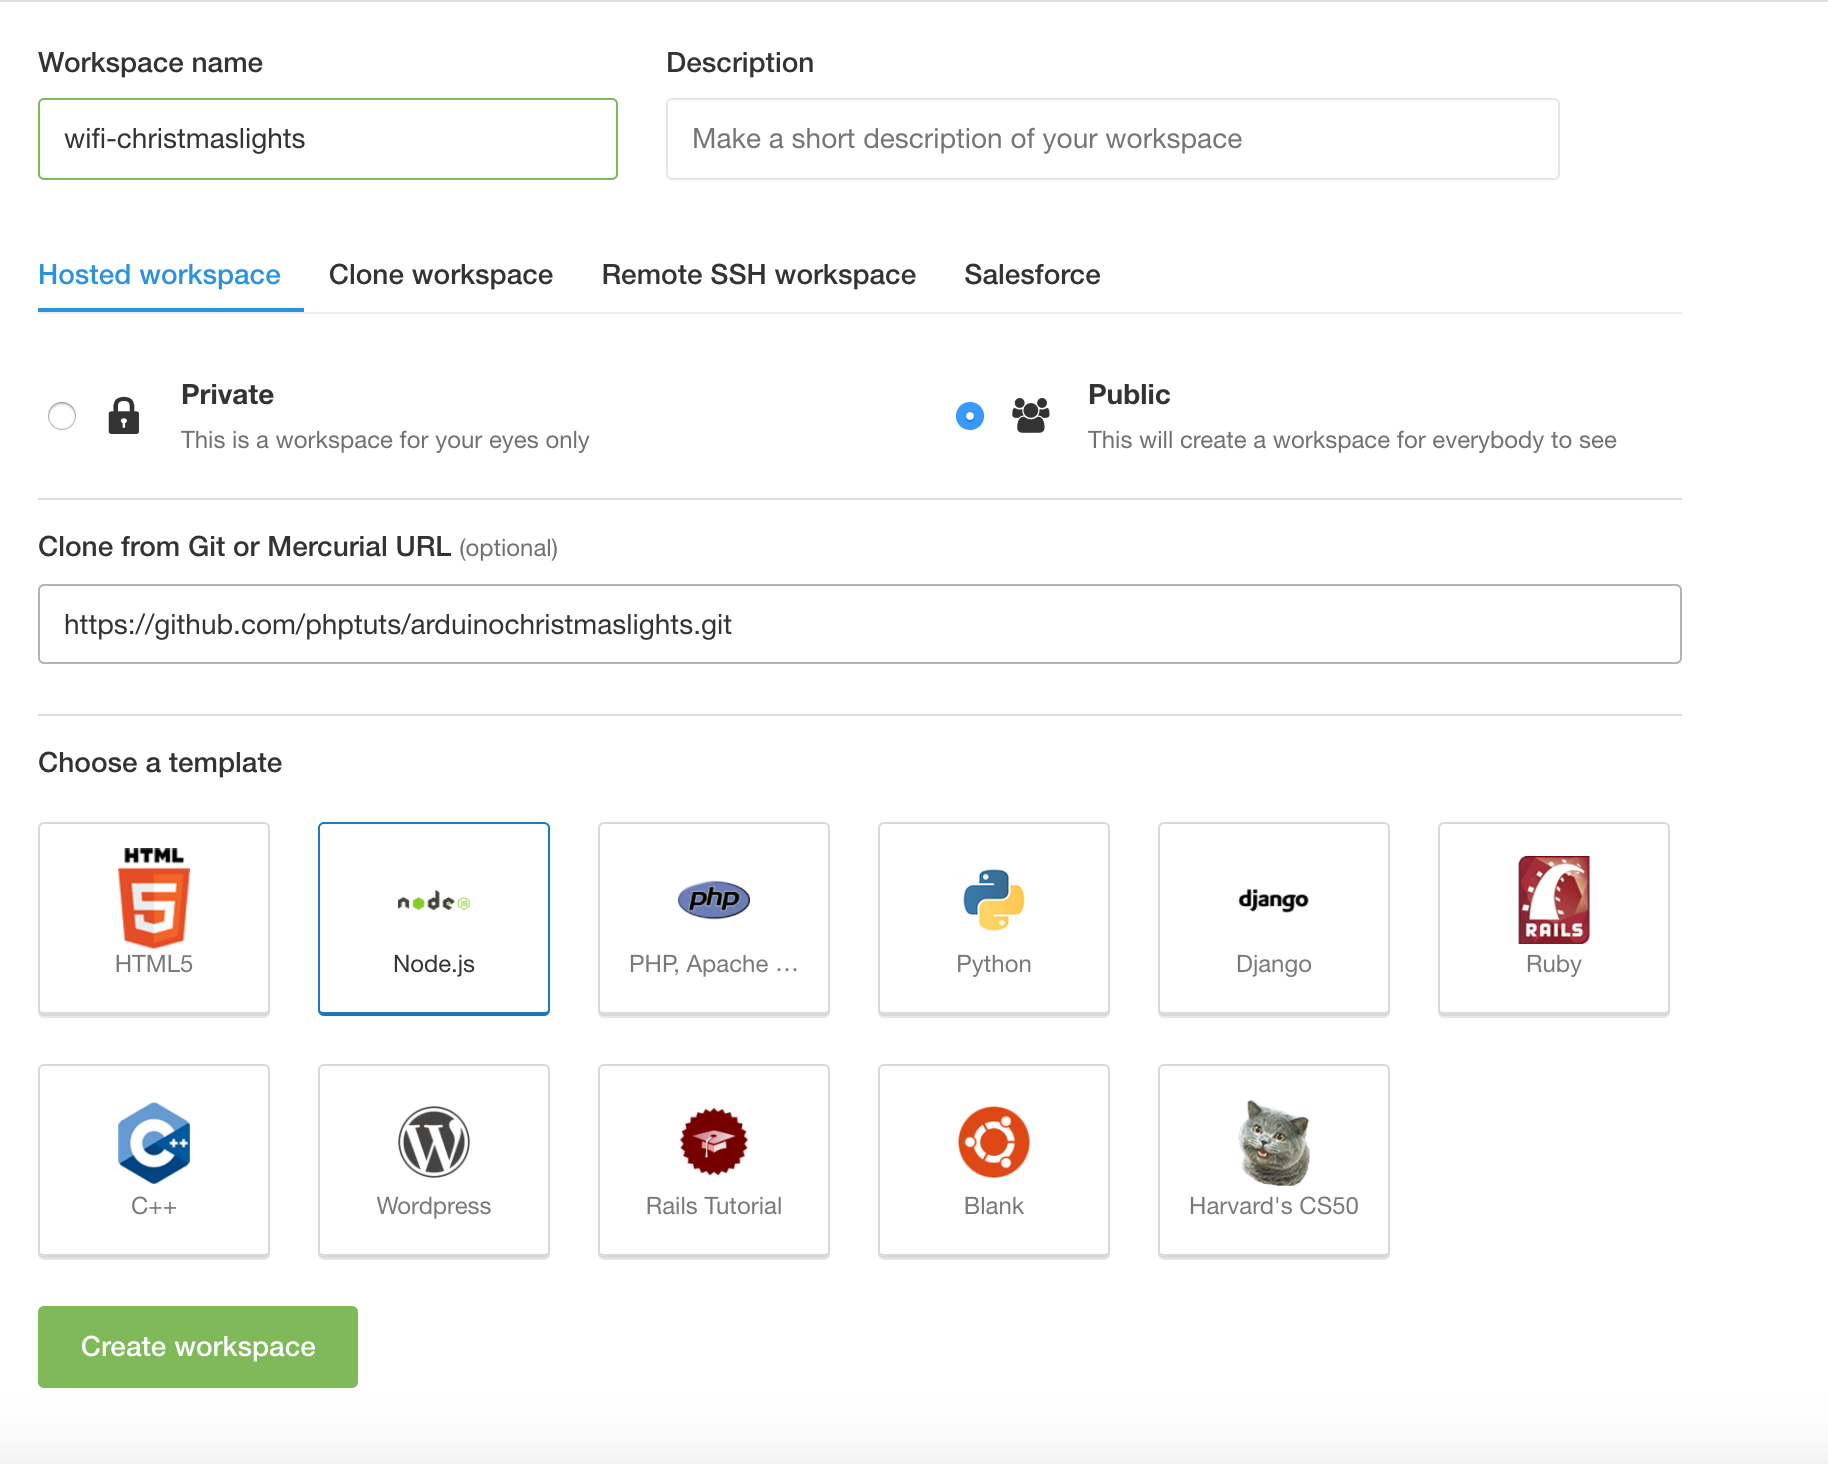Click the 'Wordpress' template caption
Image resolution: width=1828 pixels, height=1464 pixels.
tap(434, 1206)
